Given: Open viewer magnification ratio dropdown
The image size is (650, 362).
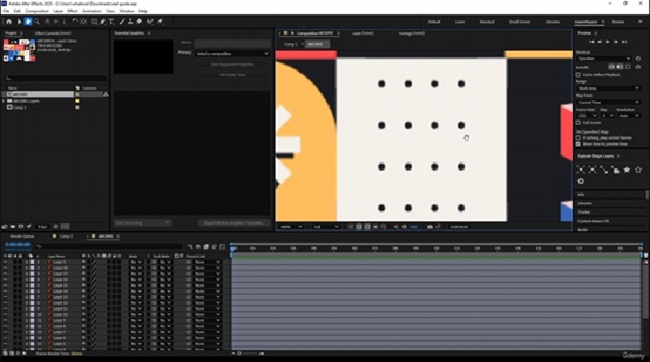Looking at the screenshot, I should pos(291,227).
